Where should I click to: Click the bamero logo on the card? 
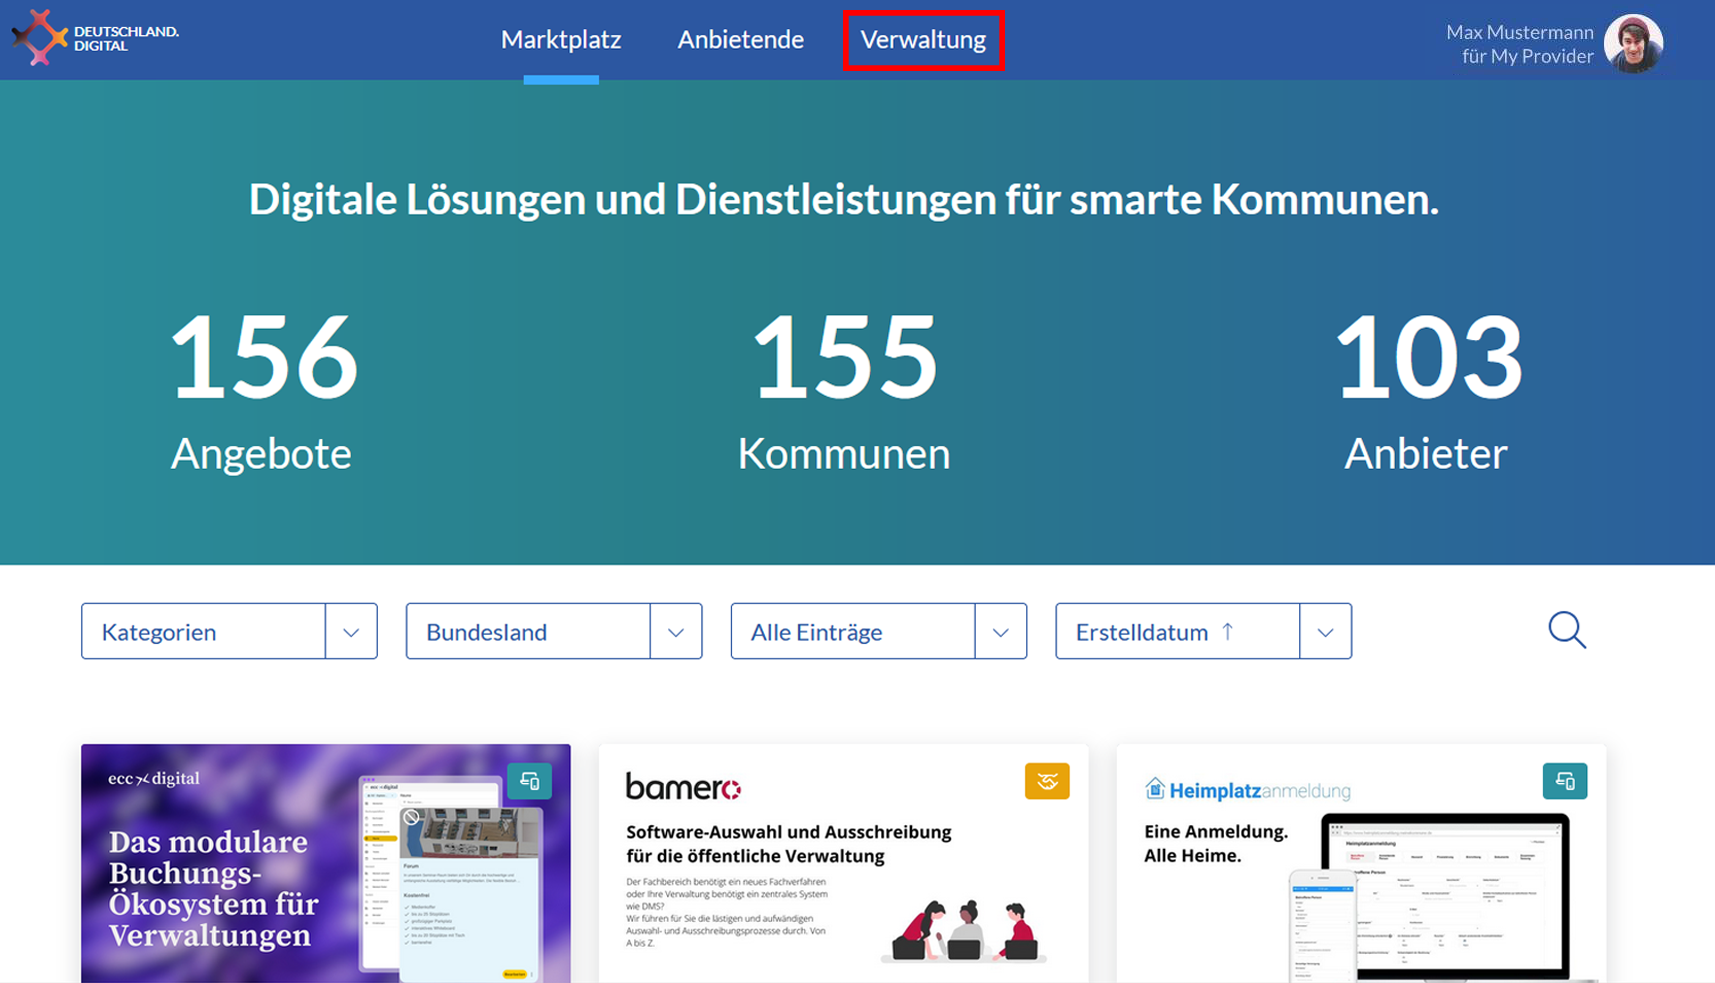(683, 787)
